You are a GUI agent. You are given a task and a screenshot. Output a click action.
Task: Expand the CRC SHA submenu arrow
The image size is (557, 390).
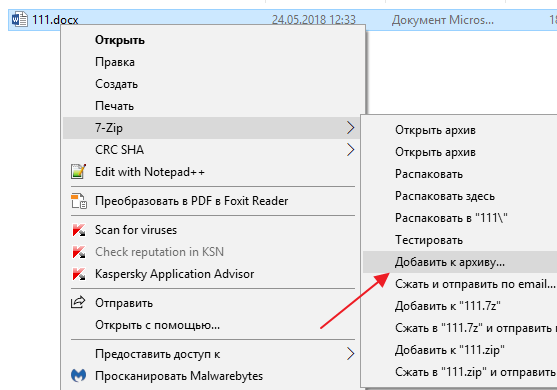click(350, 150)
